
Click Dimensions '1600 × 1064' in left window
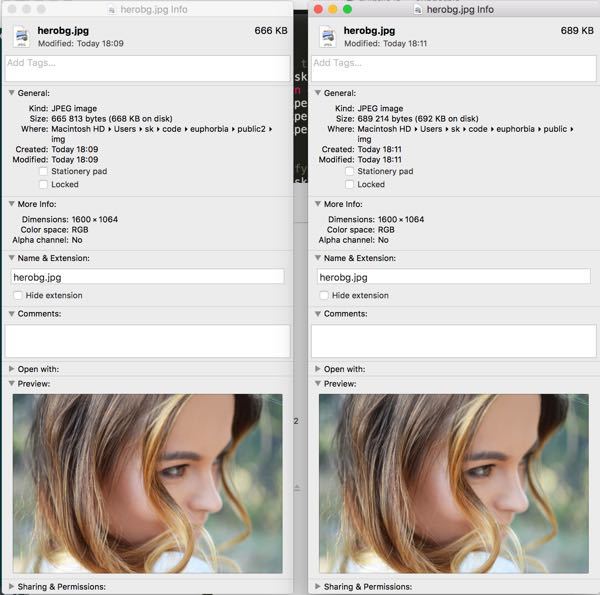tap(95, 219)
